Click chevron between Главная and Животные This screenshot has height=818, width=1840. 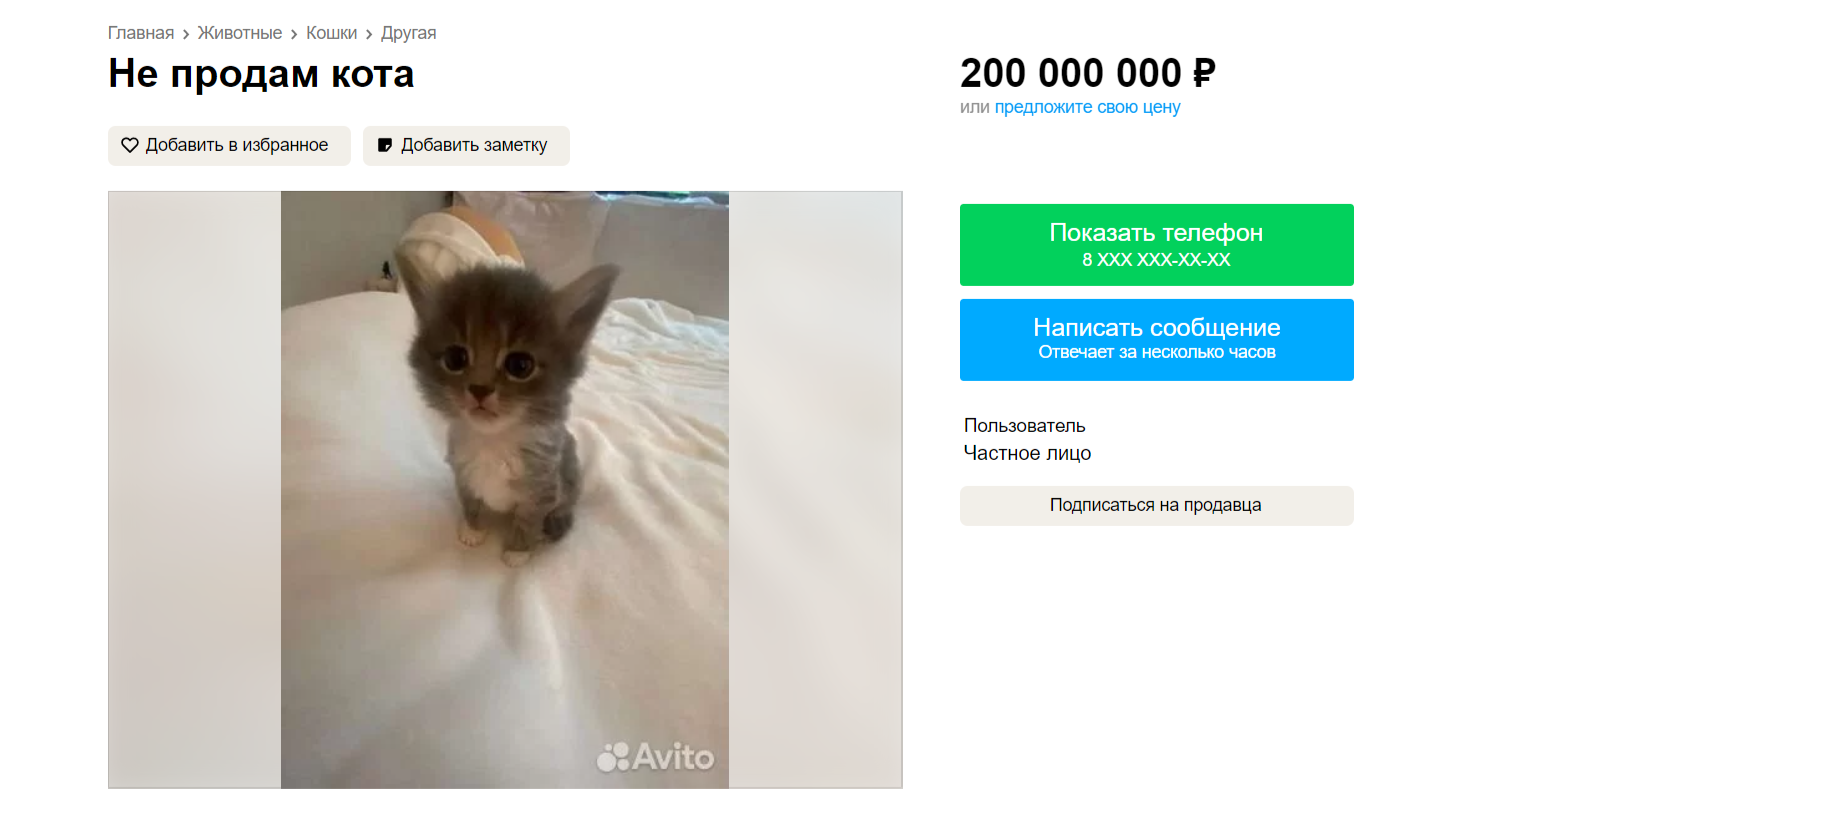click(x=186, y=34)
